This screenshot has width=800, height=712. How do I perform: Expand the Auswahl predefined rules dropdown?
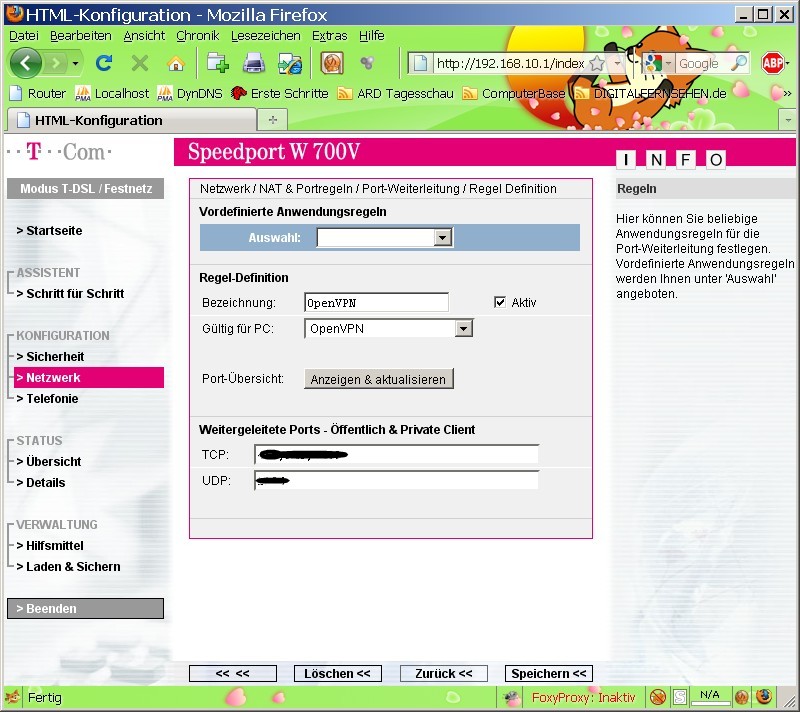click(x=442, y=237)
